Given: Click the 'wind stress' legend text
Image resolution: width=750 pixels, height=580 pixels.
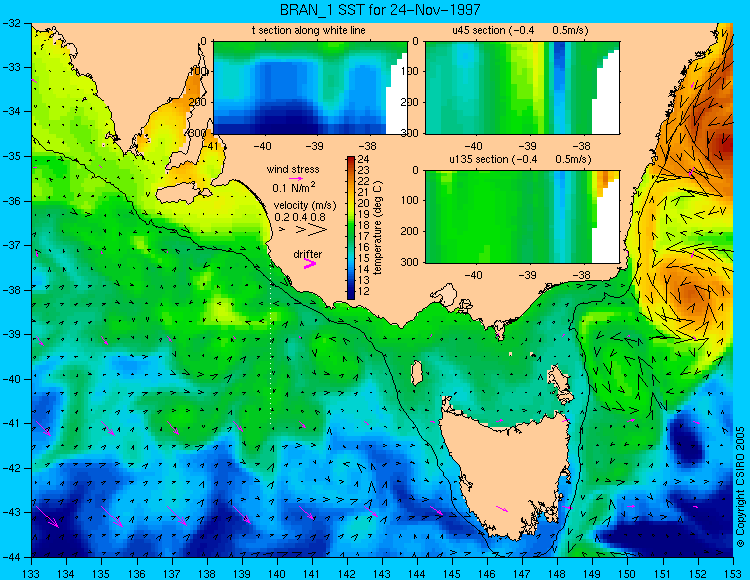Looking at the screenshot, I should tap(293, 169).
